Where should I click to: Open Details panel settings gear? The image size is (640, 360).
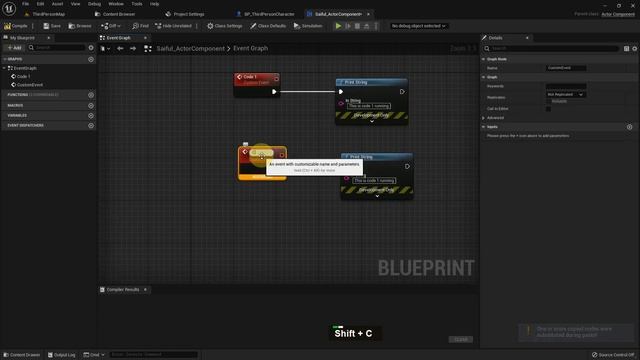pyautogui.click(x=635, y=49)
